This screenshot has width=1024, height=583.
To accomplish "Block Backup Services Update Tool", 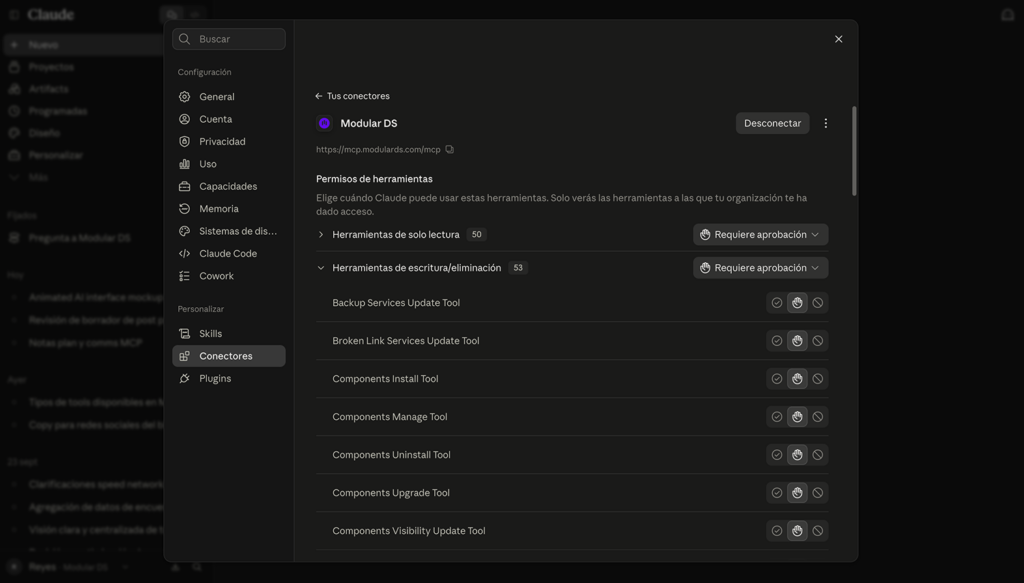I will coord(818,303).
